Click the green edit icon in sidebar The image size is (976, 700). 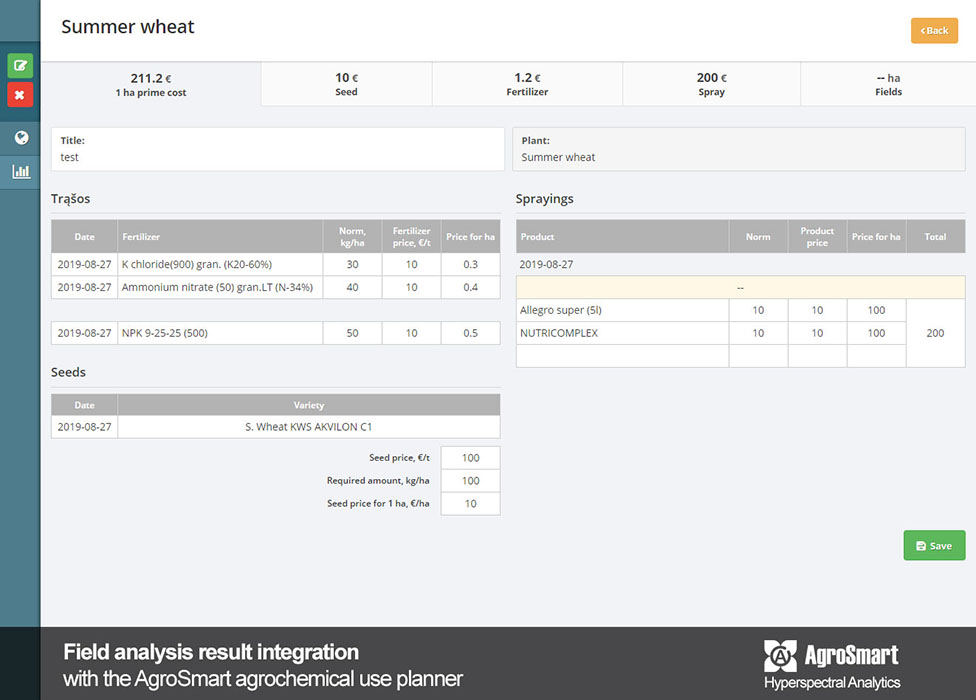(20, 66)
